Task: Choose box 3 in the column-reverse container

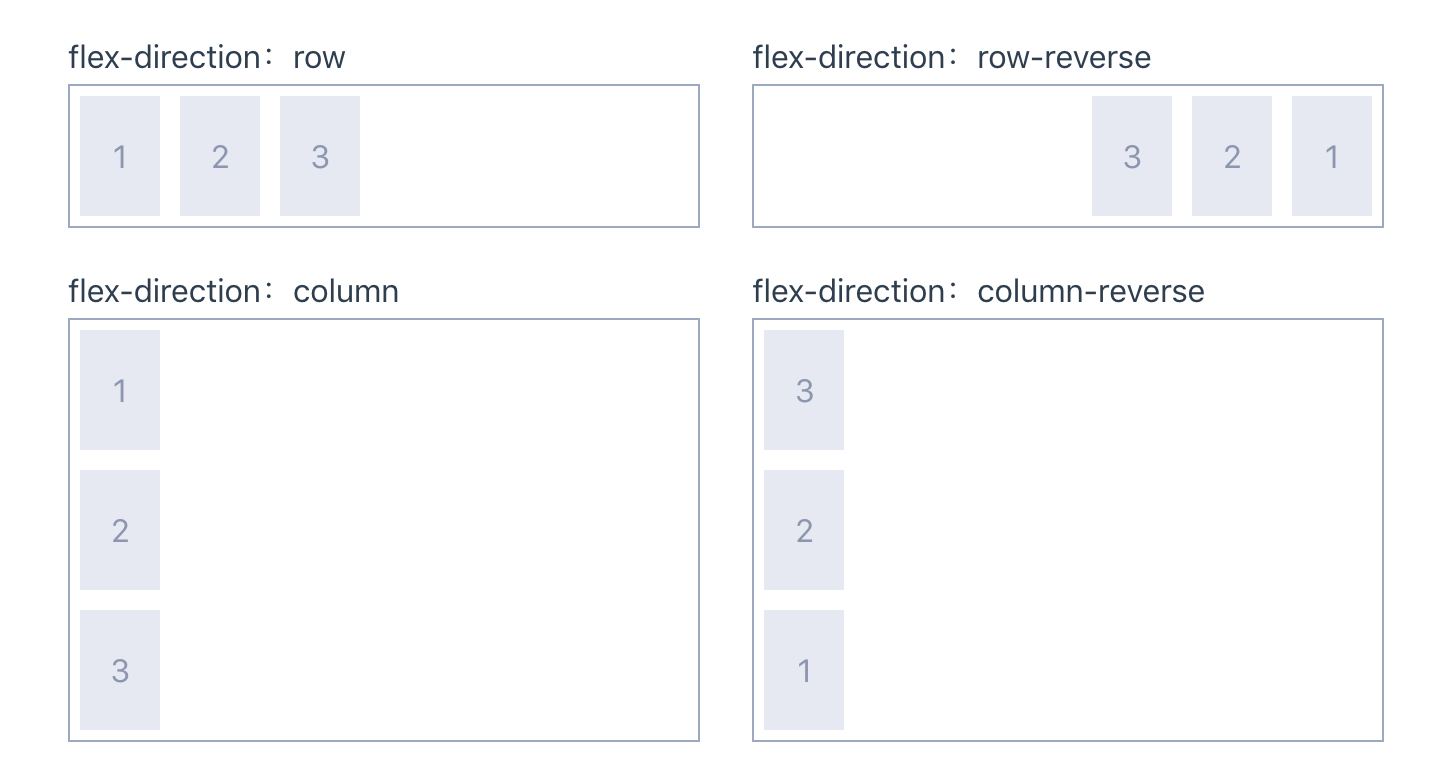Action: (804, 390)
